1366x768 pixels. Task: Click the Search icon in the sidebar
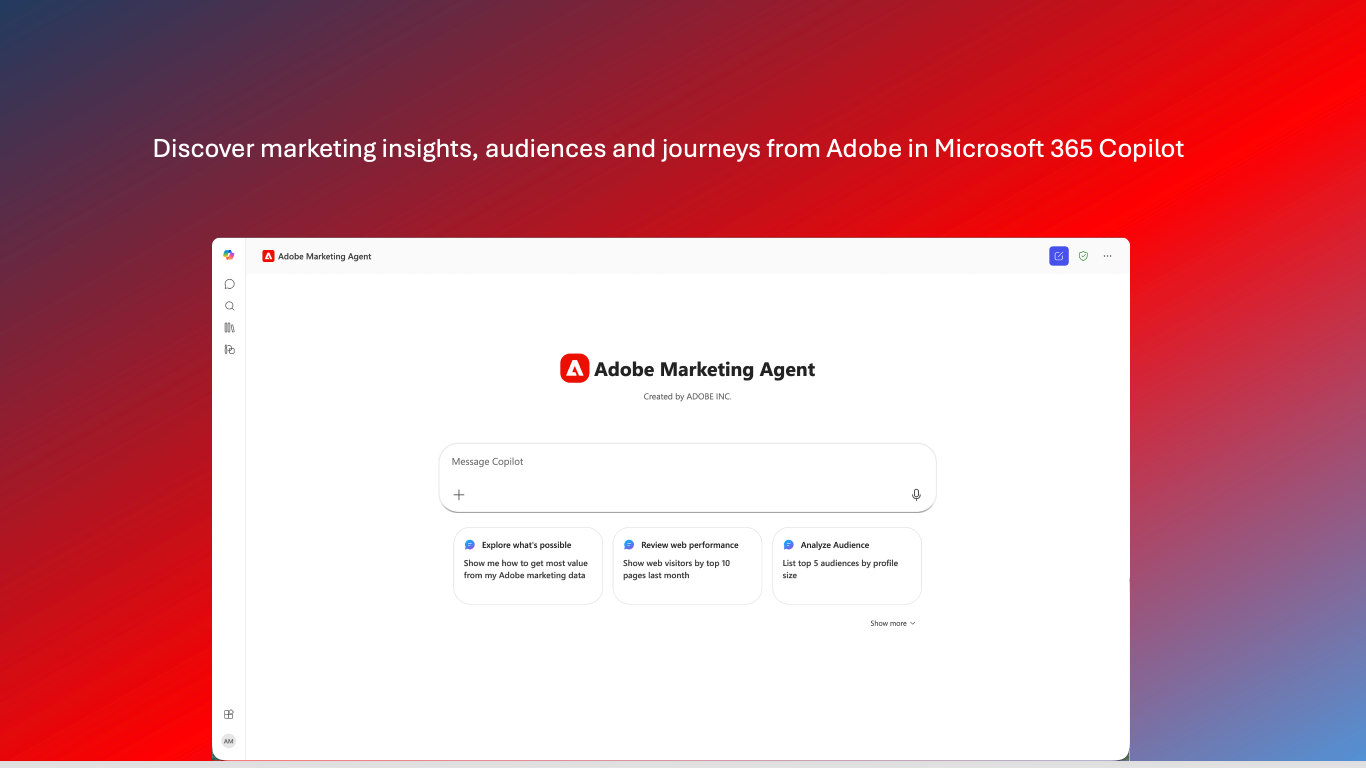pyautogui.click(x=229, y=306)
